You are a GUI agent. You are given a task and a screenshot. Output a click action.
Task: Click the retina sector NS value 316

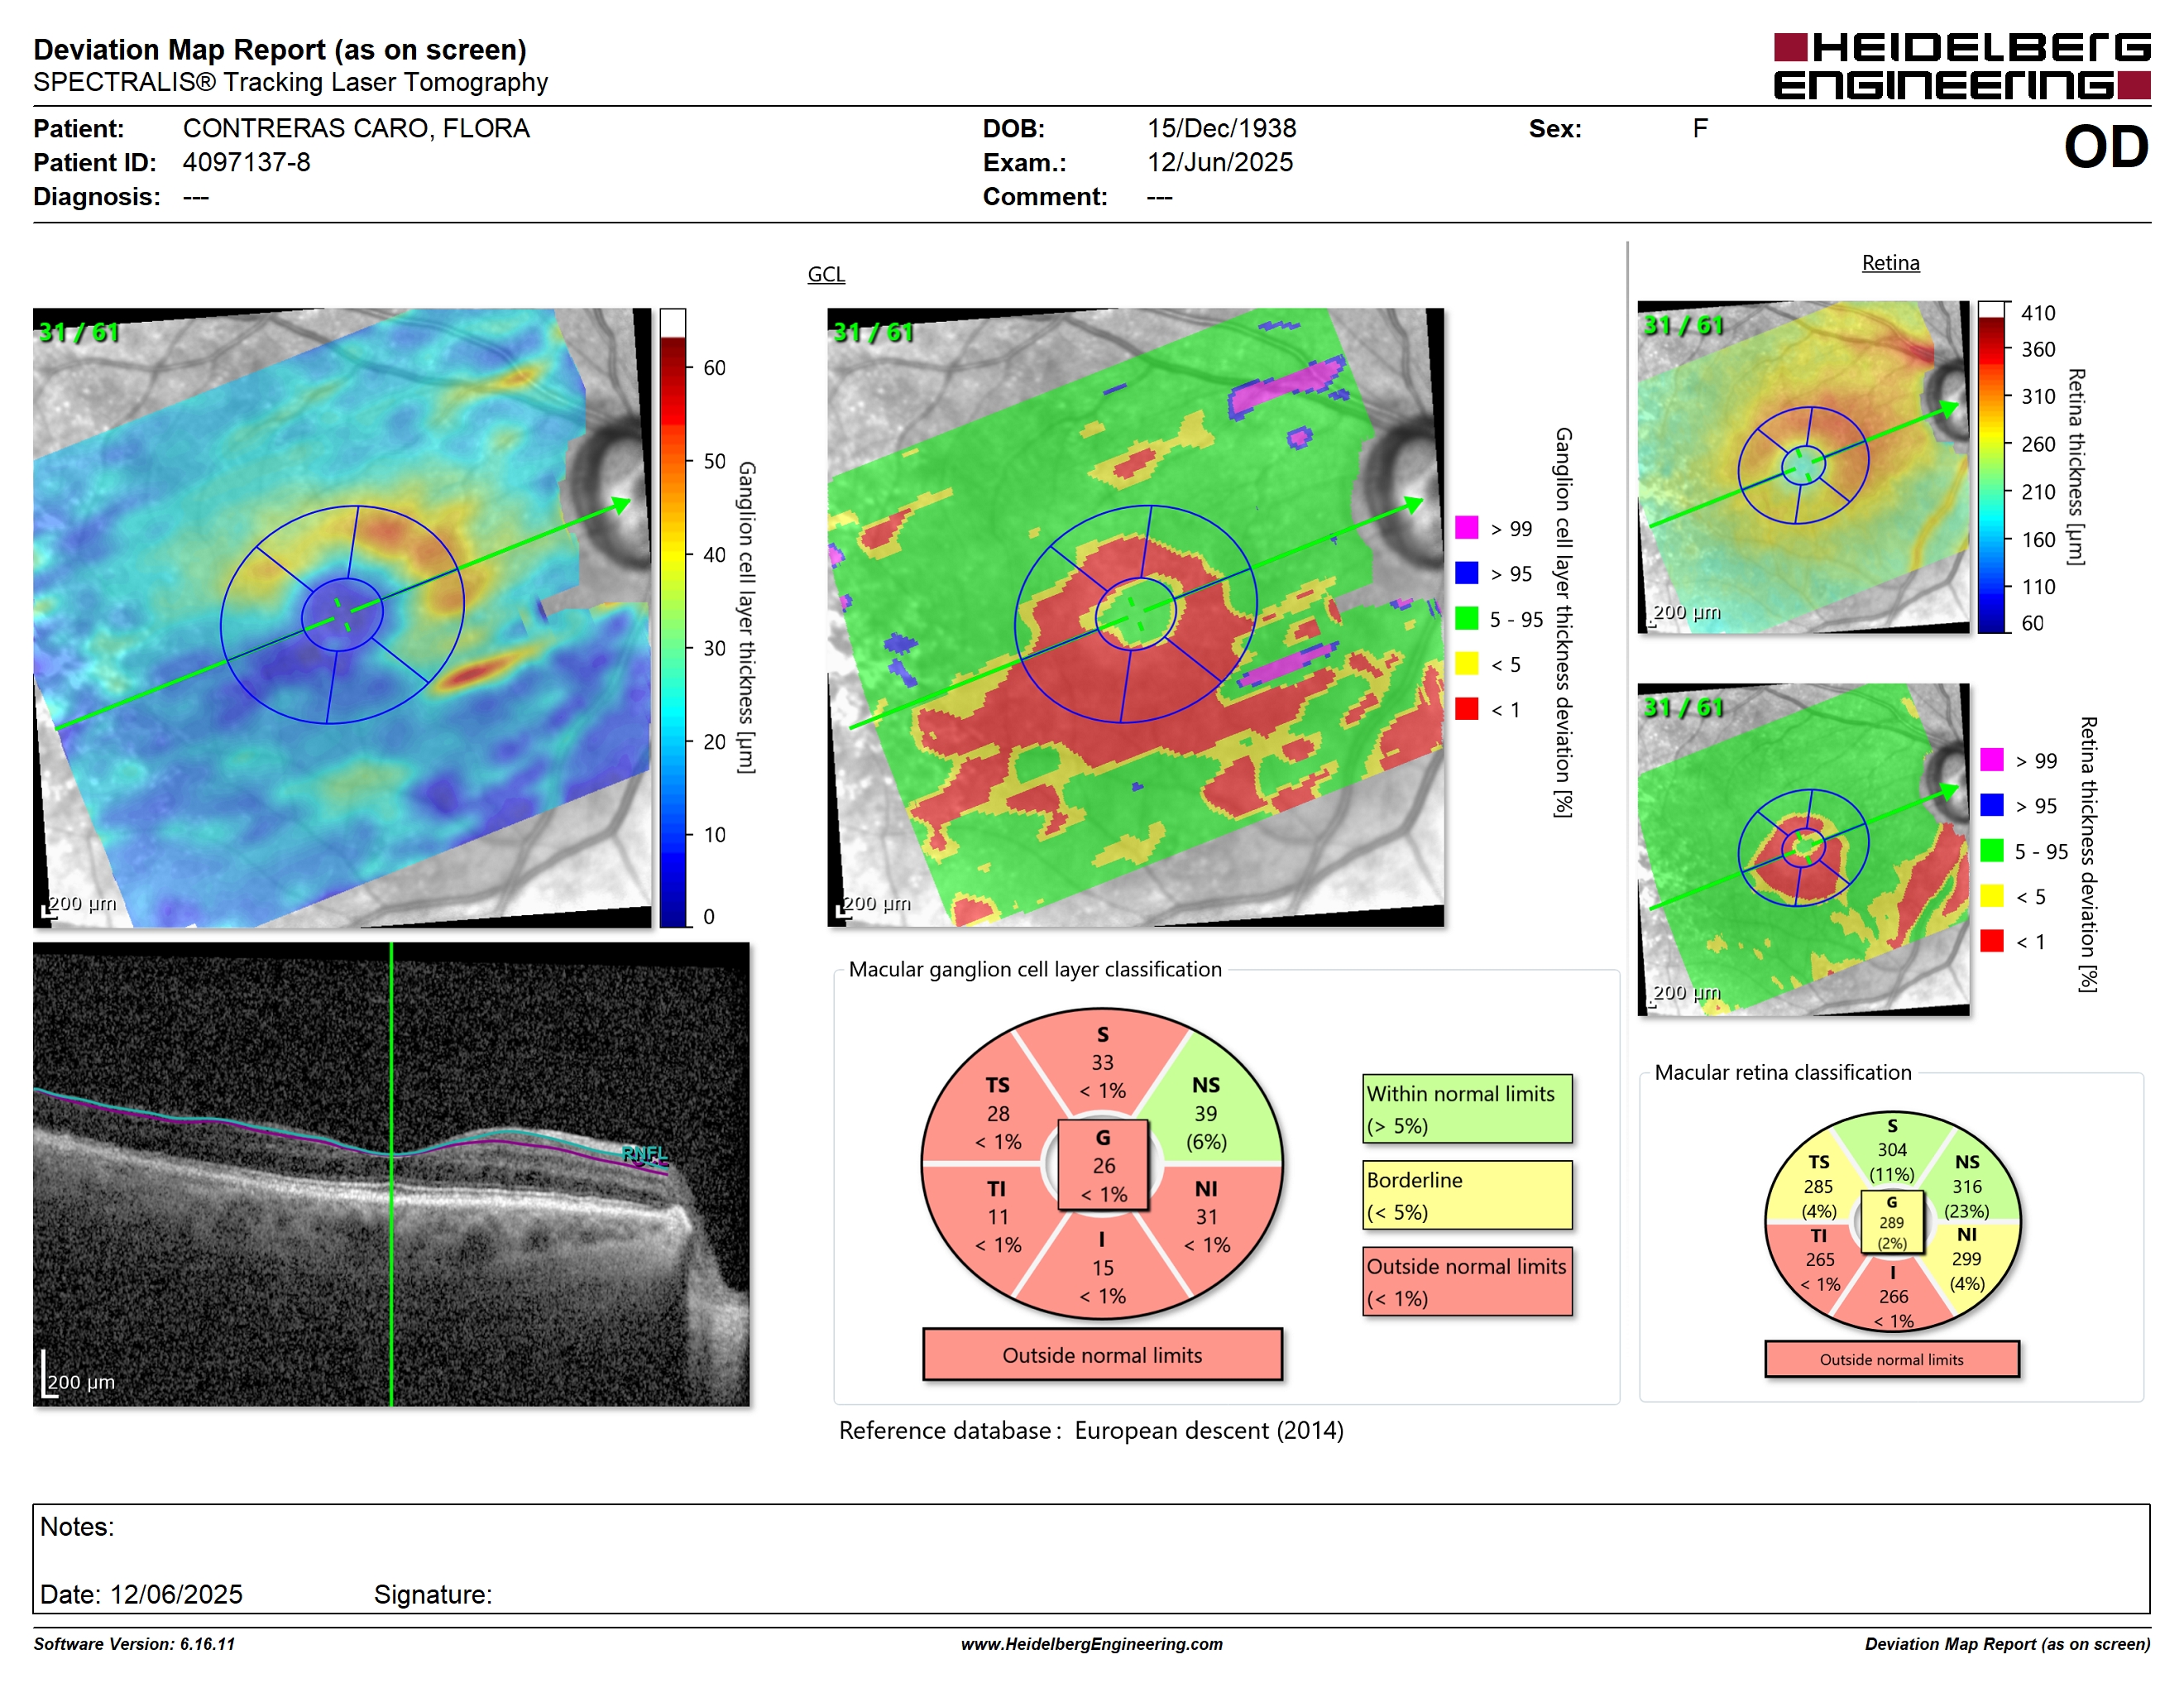(1966, 1186)
